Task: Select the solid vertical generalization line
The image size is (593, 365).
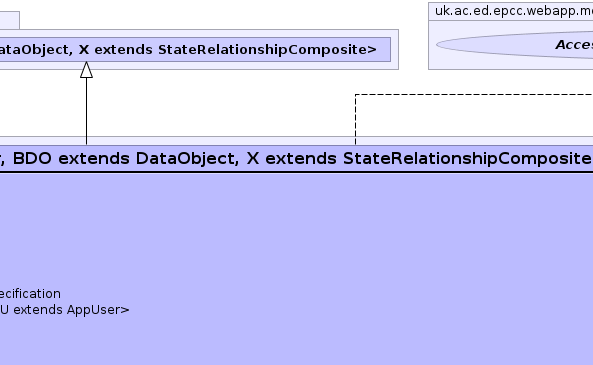Action: point(86,111)
